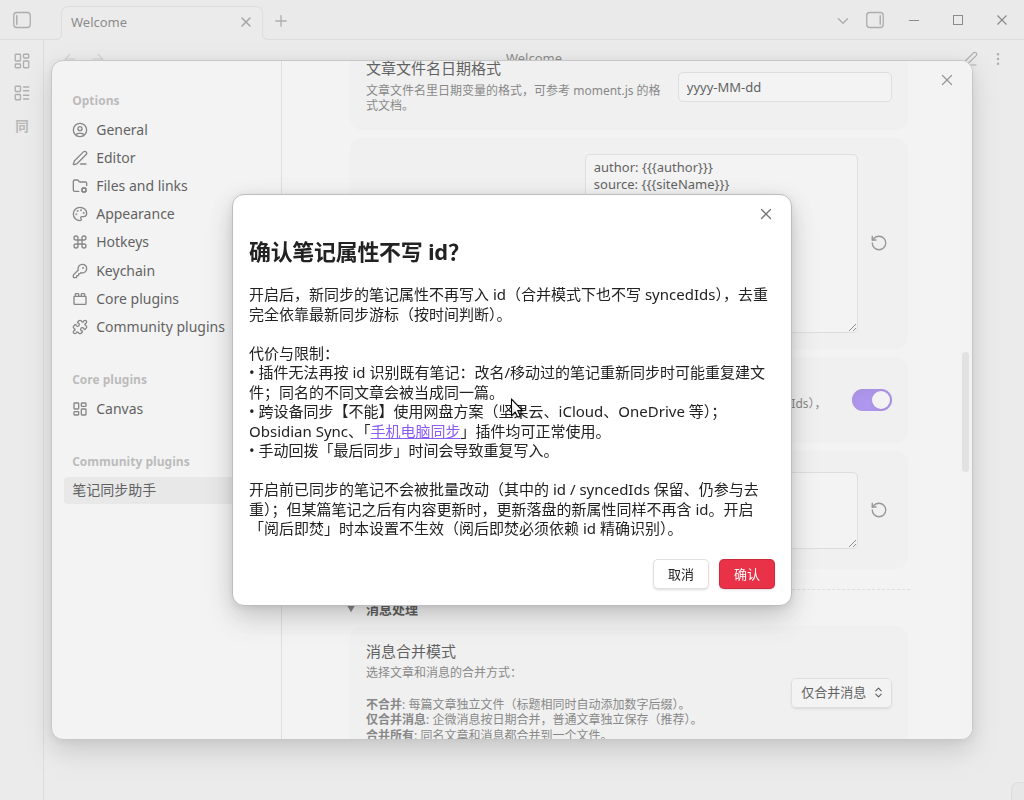
Task: Add a new tab with plus
Action: tap(281, 21)
